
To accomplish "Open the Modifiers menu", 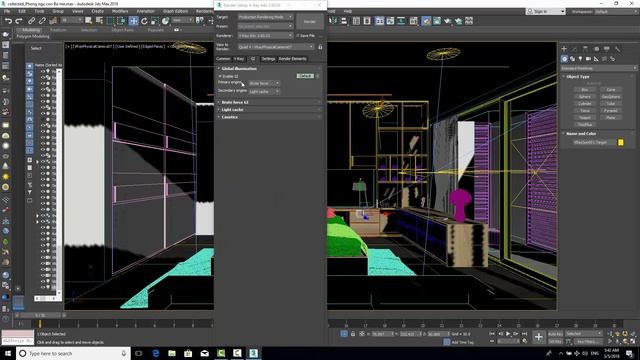I will point(120,11).
